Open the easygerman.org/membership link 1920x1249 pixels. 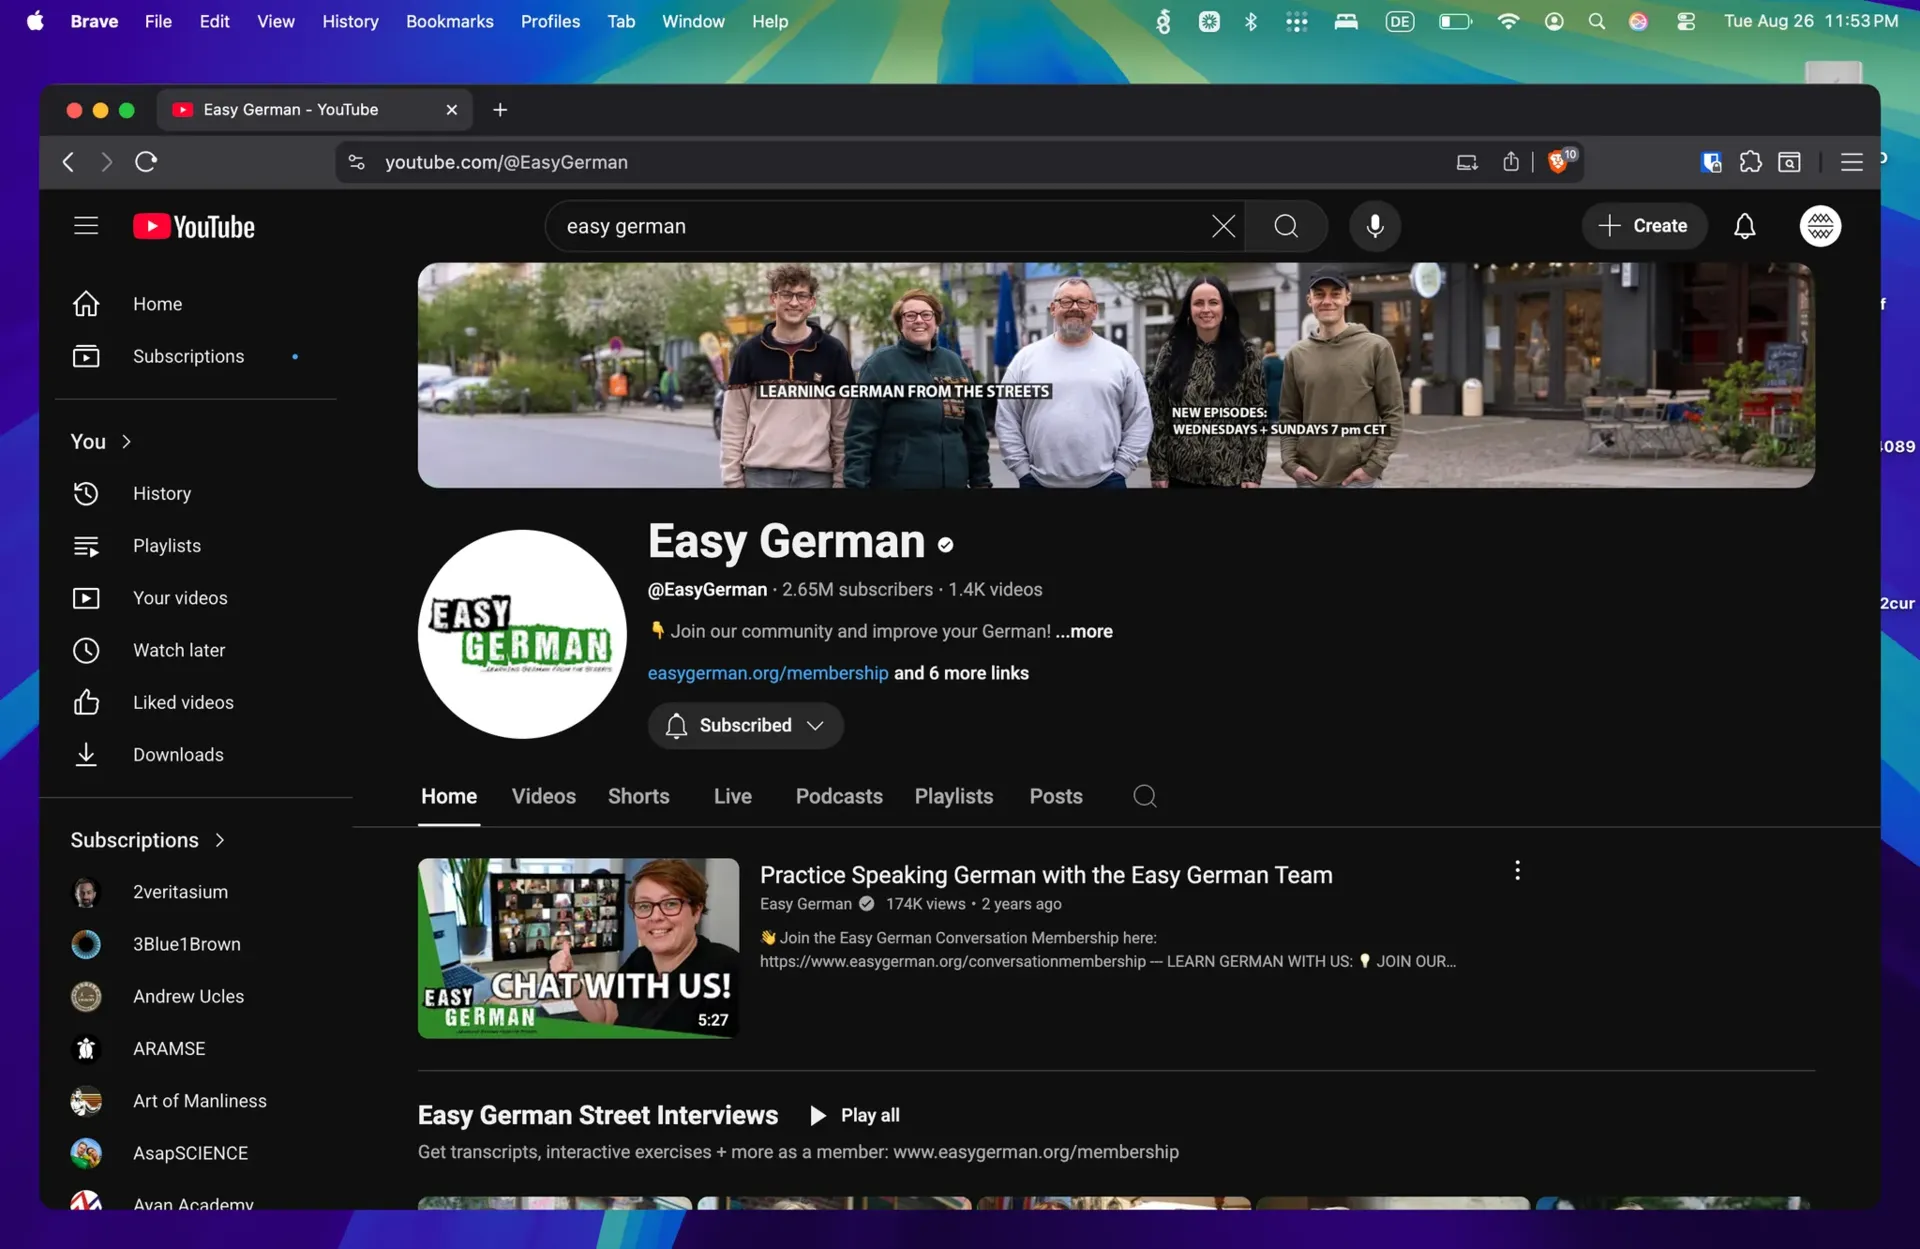(x=768, y=673)
